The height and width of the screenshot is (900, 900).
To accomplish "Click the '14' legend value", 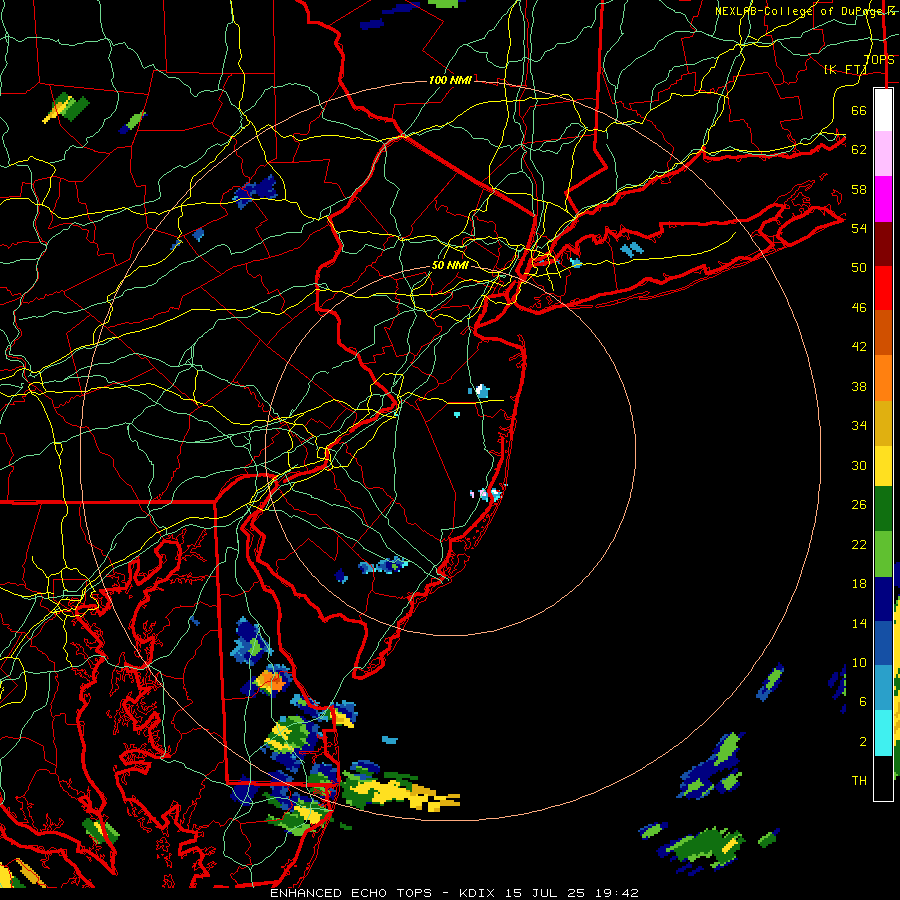I will tap(859, 623).
